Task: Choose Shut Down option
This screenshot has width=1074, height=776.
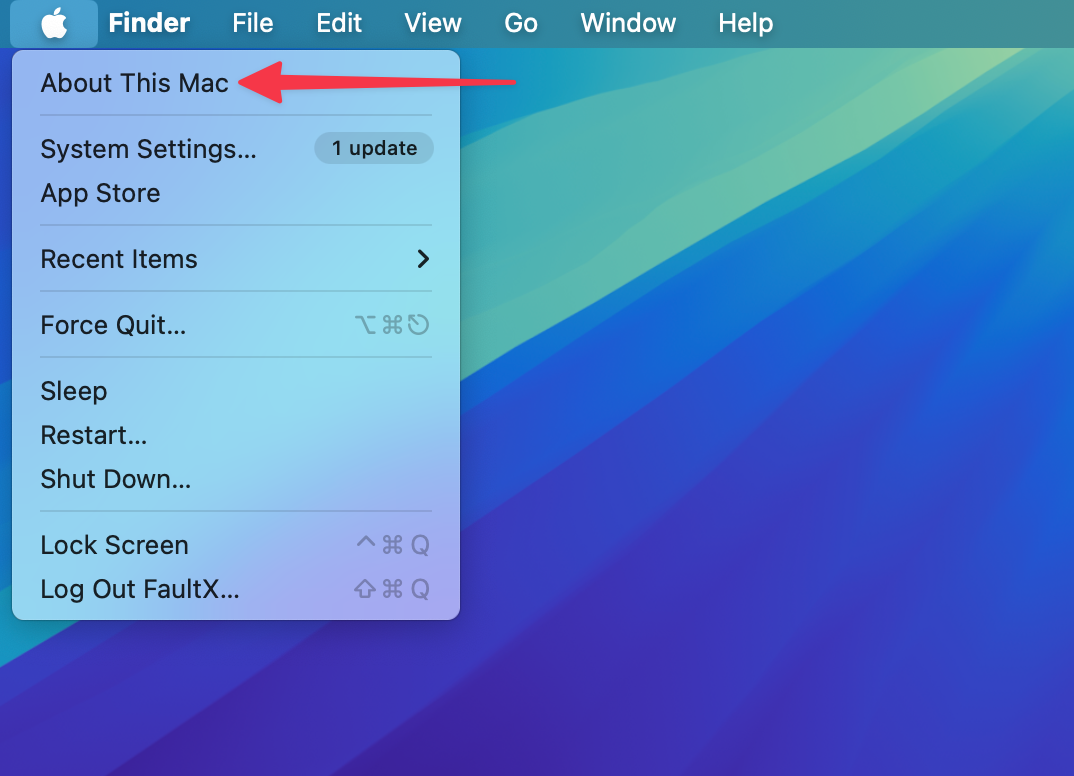Action: click(115, 479)
